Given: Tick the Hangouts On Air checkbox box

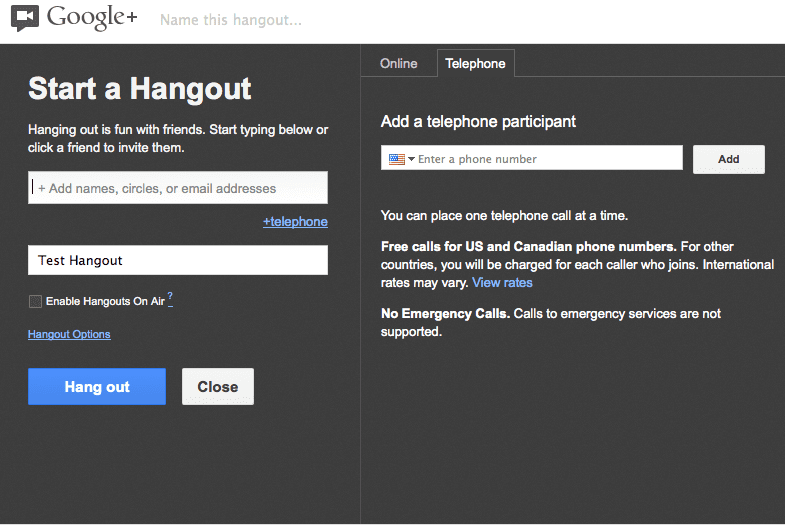Looking at the screenshot, I should (36, 301).
